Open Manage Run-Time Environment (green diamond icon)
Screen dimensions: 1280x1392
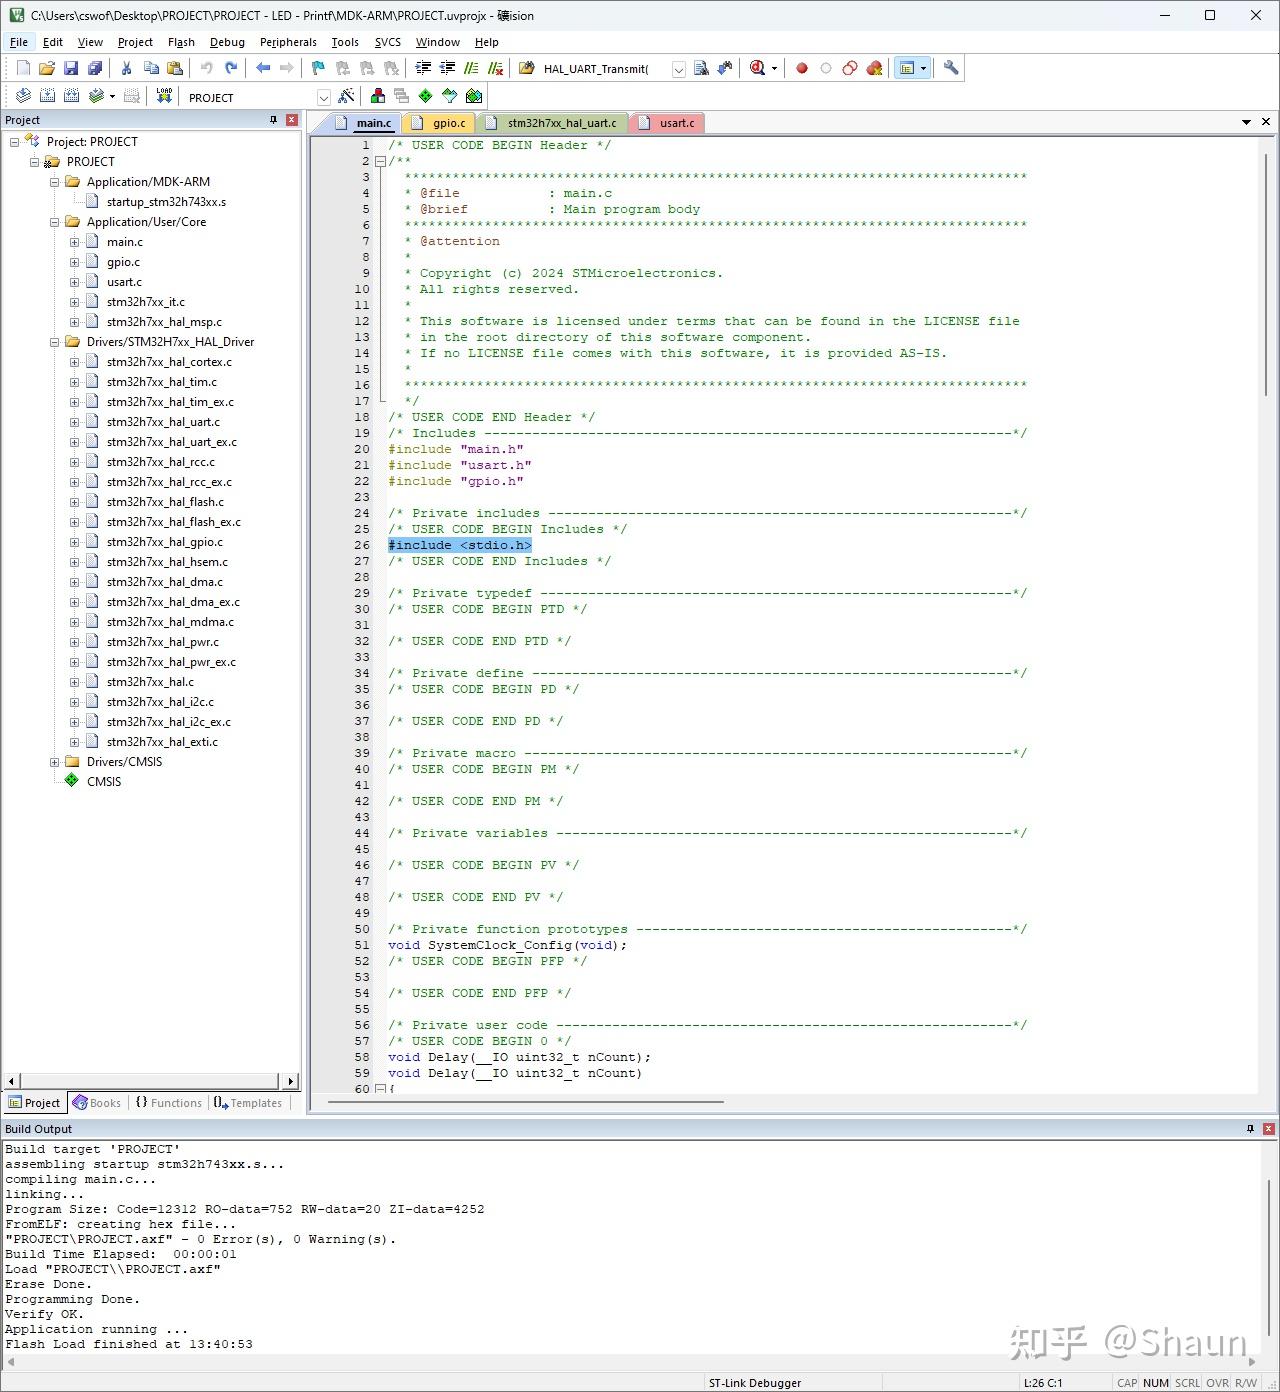(x=426, y=96)
